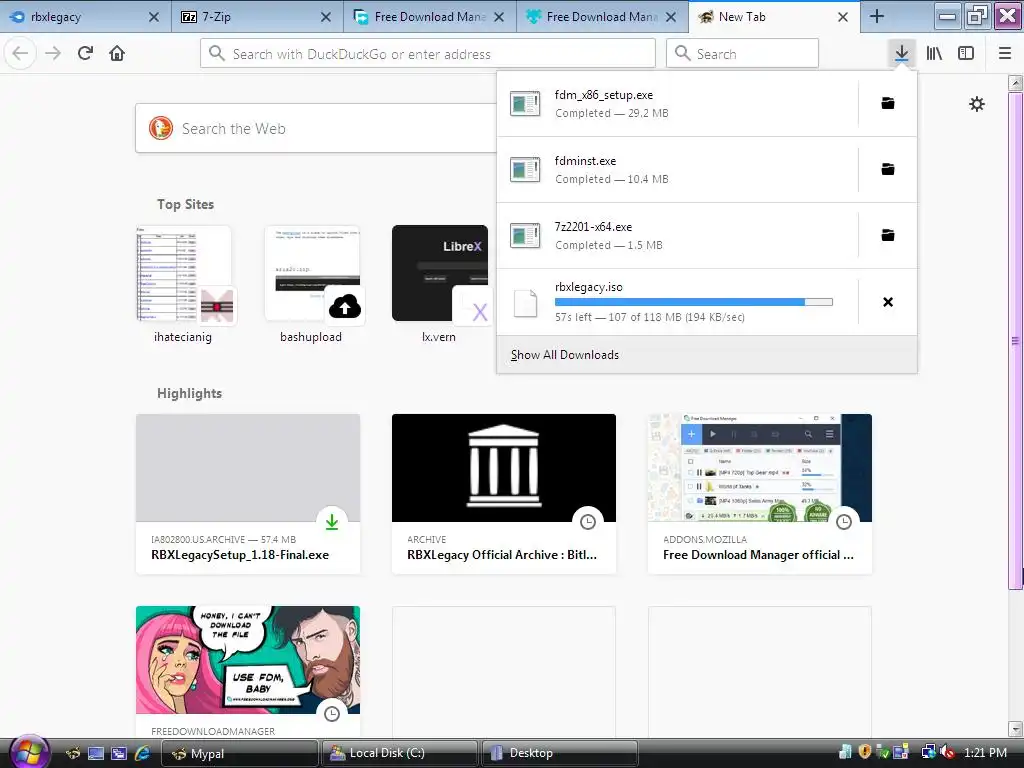Click the network tray icon

(928, 752)
